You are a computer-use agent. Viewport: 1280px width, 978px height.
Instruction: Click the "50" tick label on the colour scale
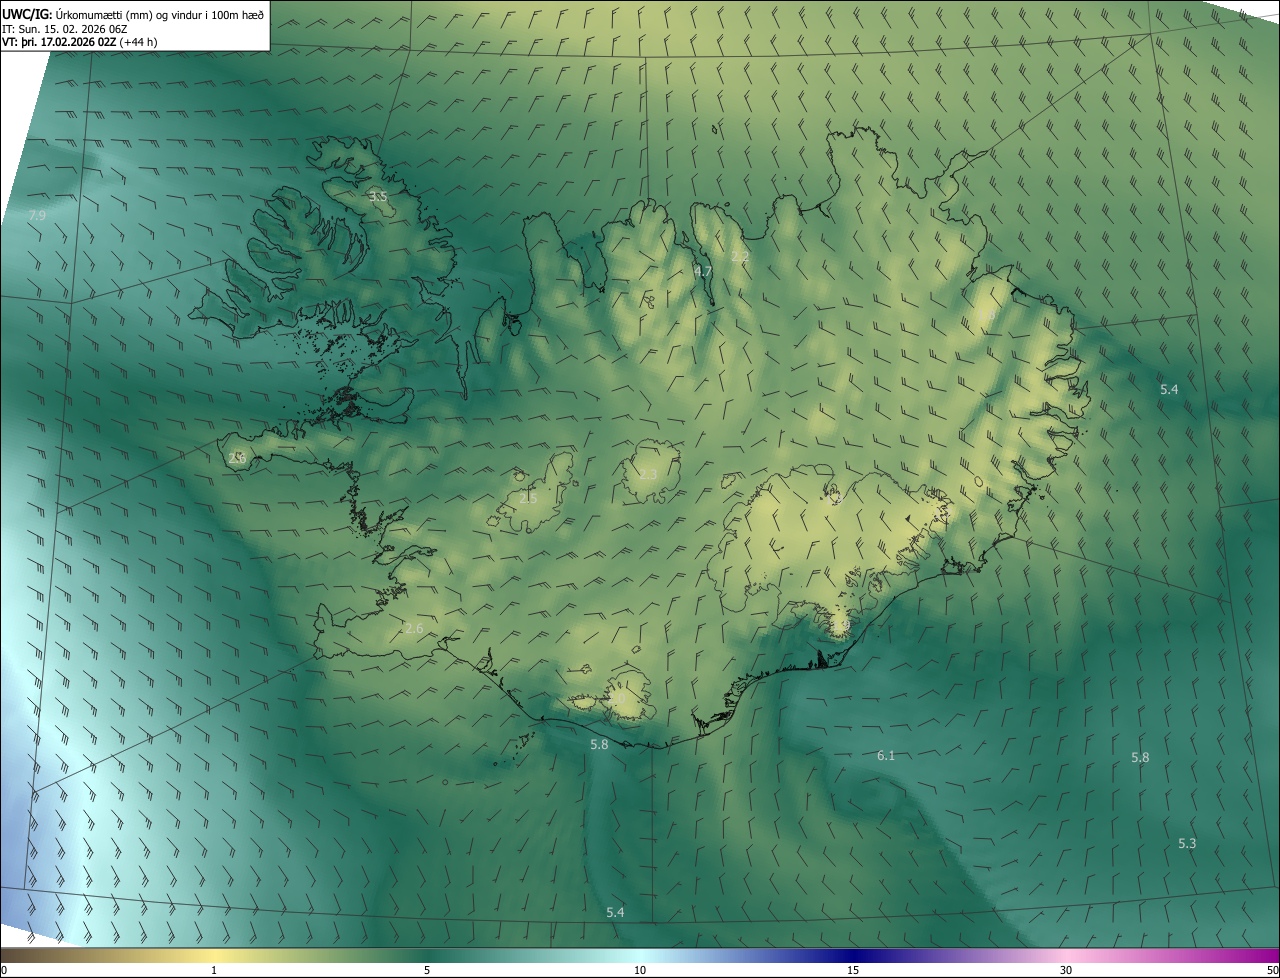click(1272, 971)
